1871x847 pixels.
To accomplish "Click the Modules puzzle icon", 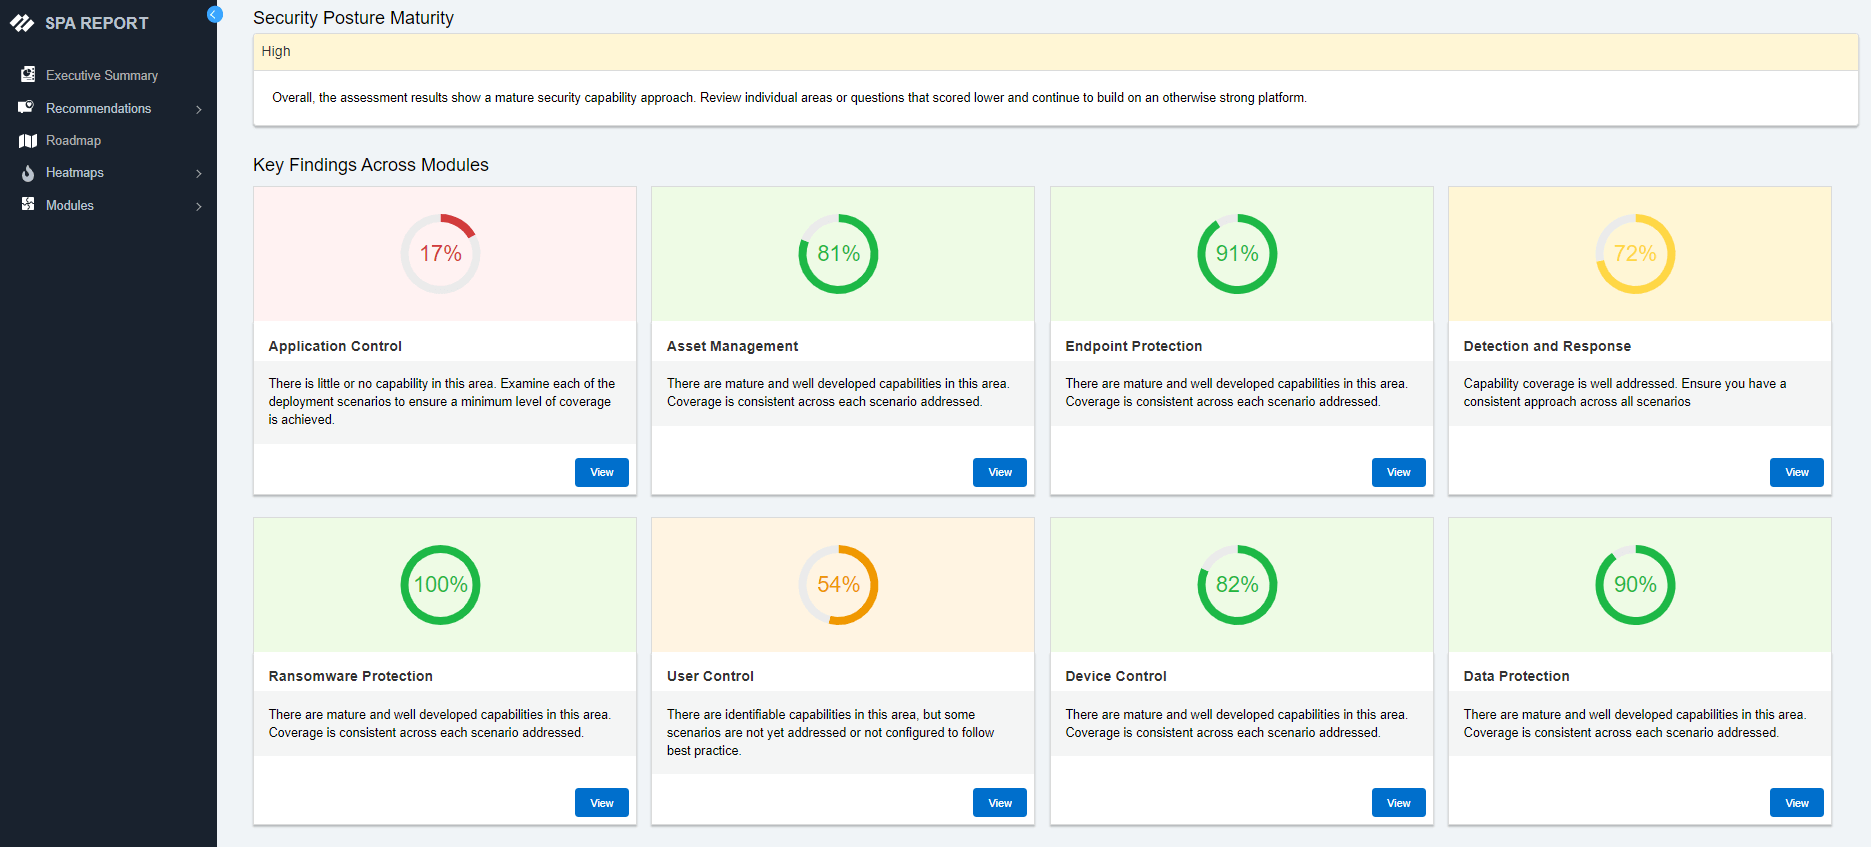I will 28,205.
